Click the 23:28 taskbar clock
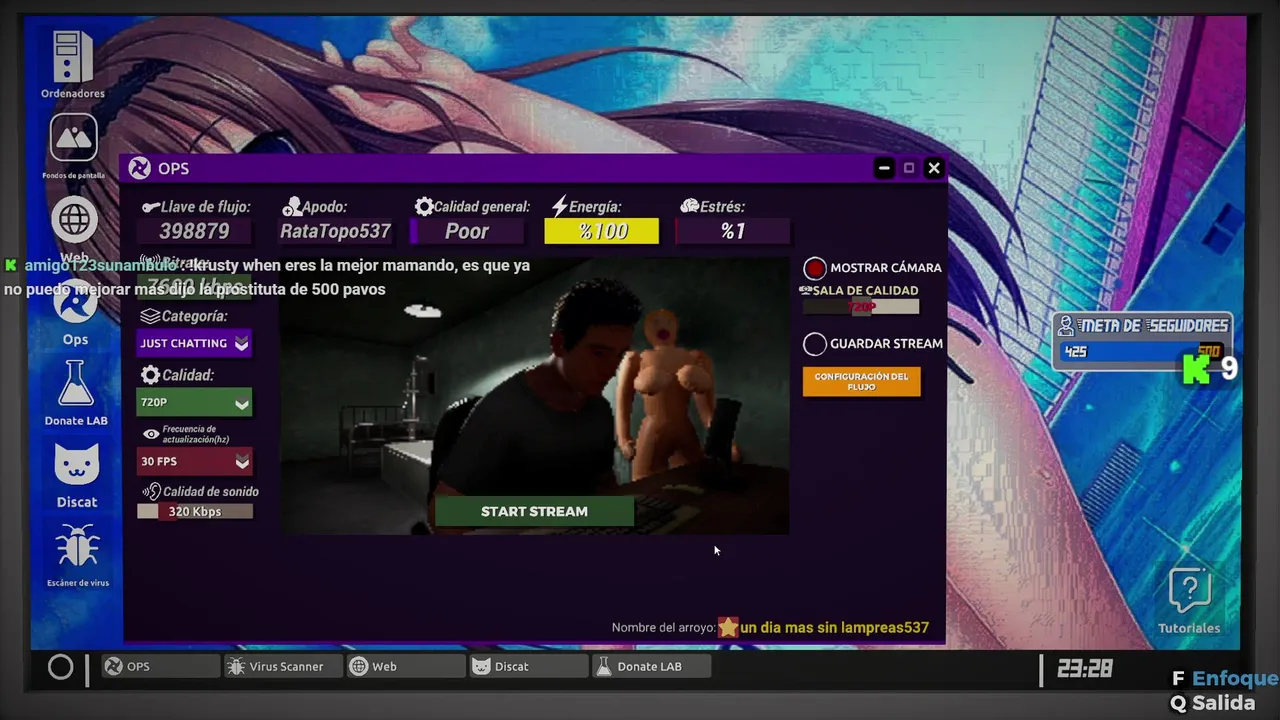1280x720 pixels. (x=1084, y=668)
